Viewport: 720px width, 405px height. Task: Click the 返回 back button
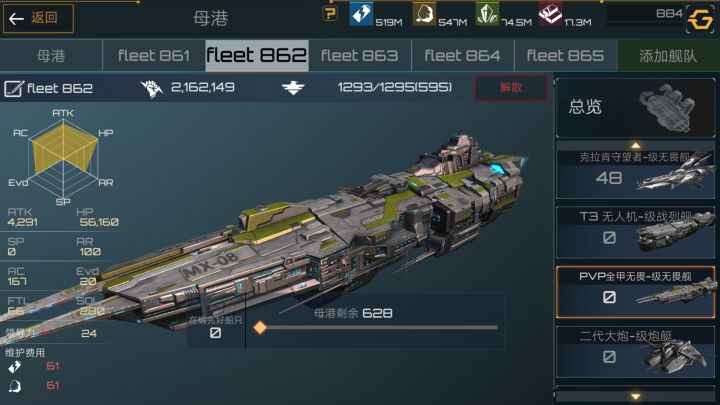[x=38, y=18]
